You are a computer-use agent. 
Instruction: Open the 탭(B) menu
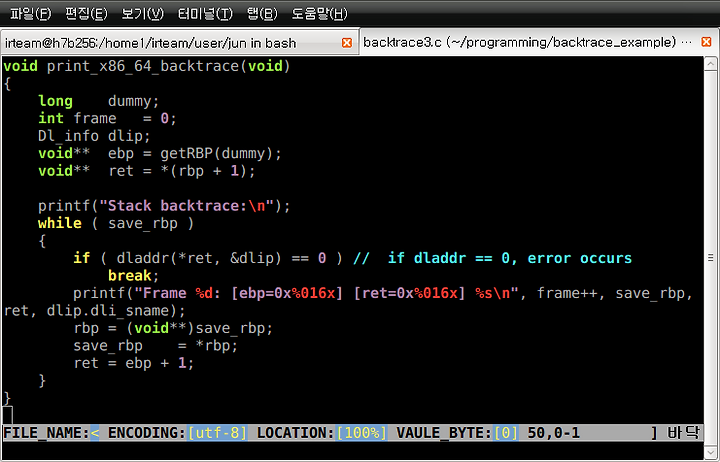click(x=262, y=14)
